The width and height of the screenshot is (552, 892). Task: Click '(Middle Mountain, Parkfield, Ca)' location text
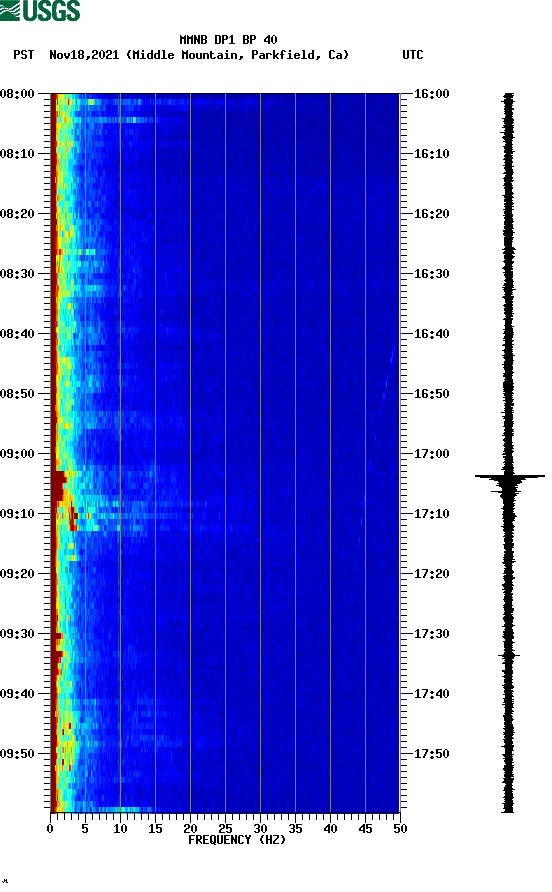(237, 55)
